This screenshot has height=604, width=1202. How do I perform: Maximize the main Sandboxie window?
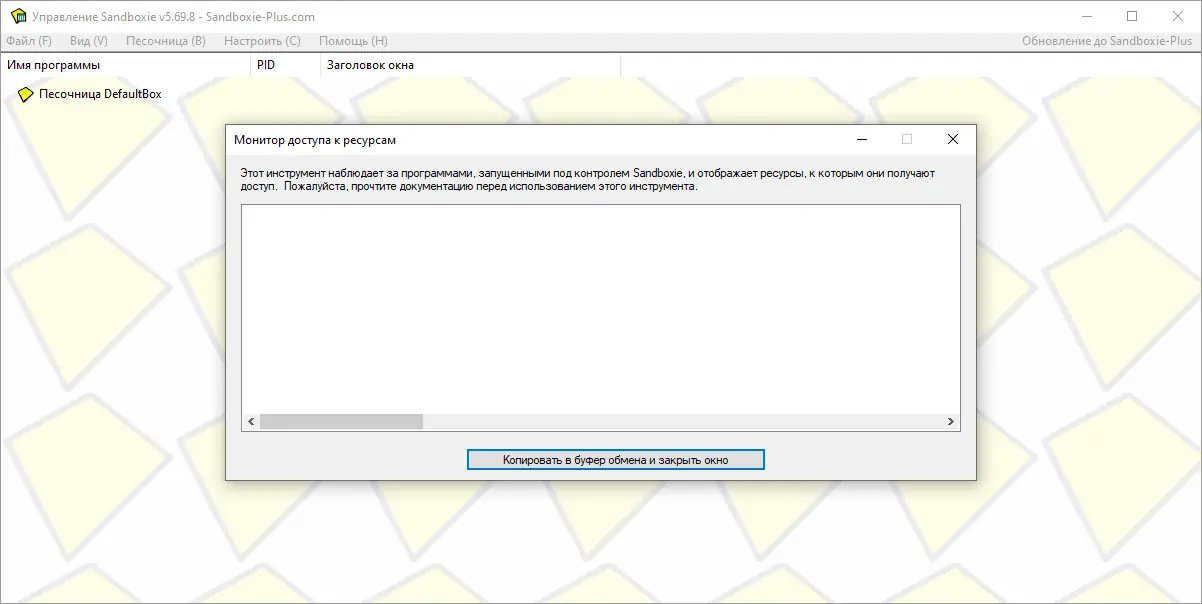click(x=1132, y=16)
